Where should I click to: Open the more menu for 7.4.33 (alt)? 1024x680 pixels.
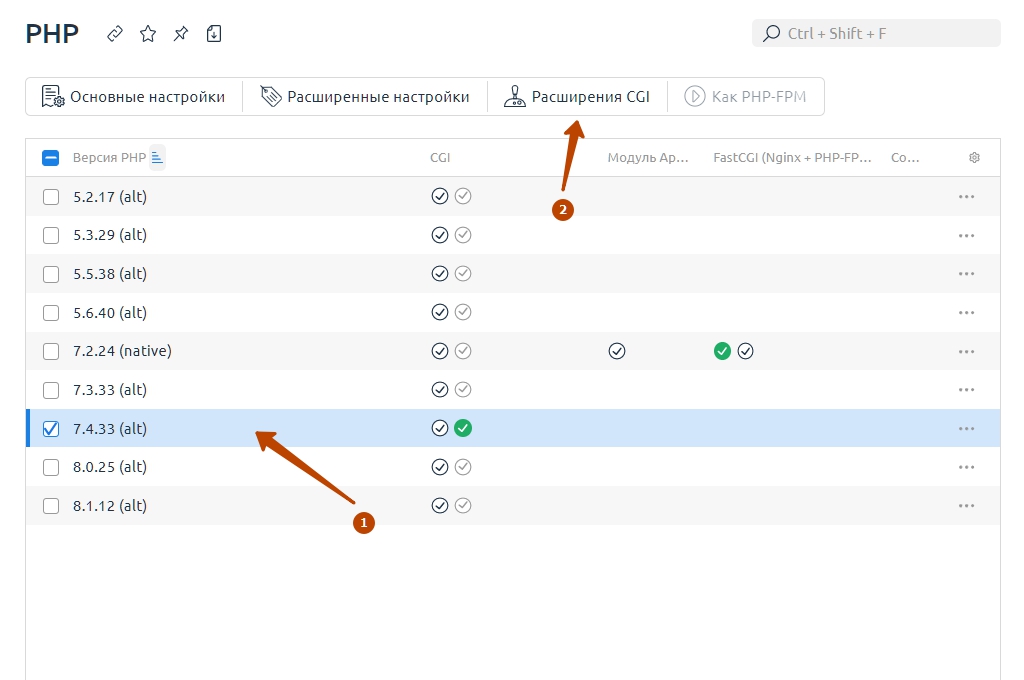coord(967,429)
